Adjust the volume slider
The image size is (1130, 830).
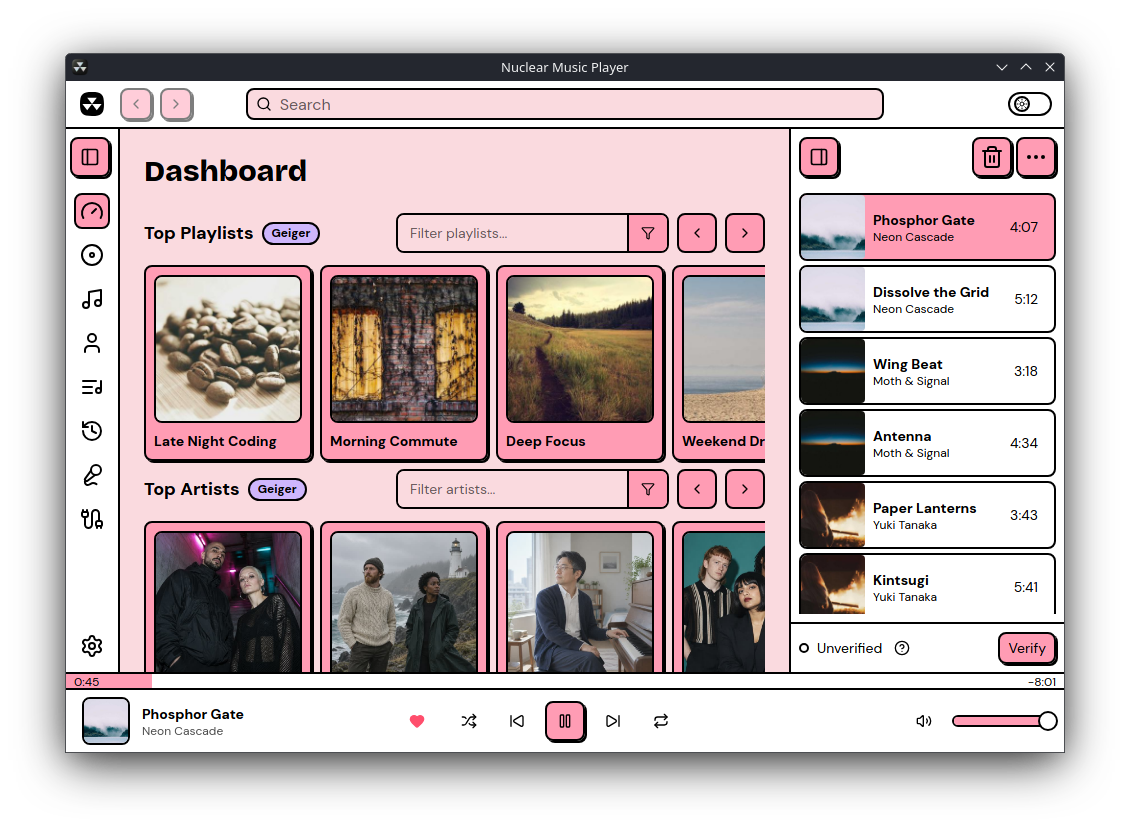point(1004,721)
